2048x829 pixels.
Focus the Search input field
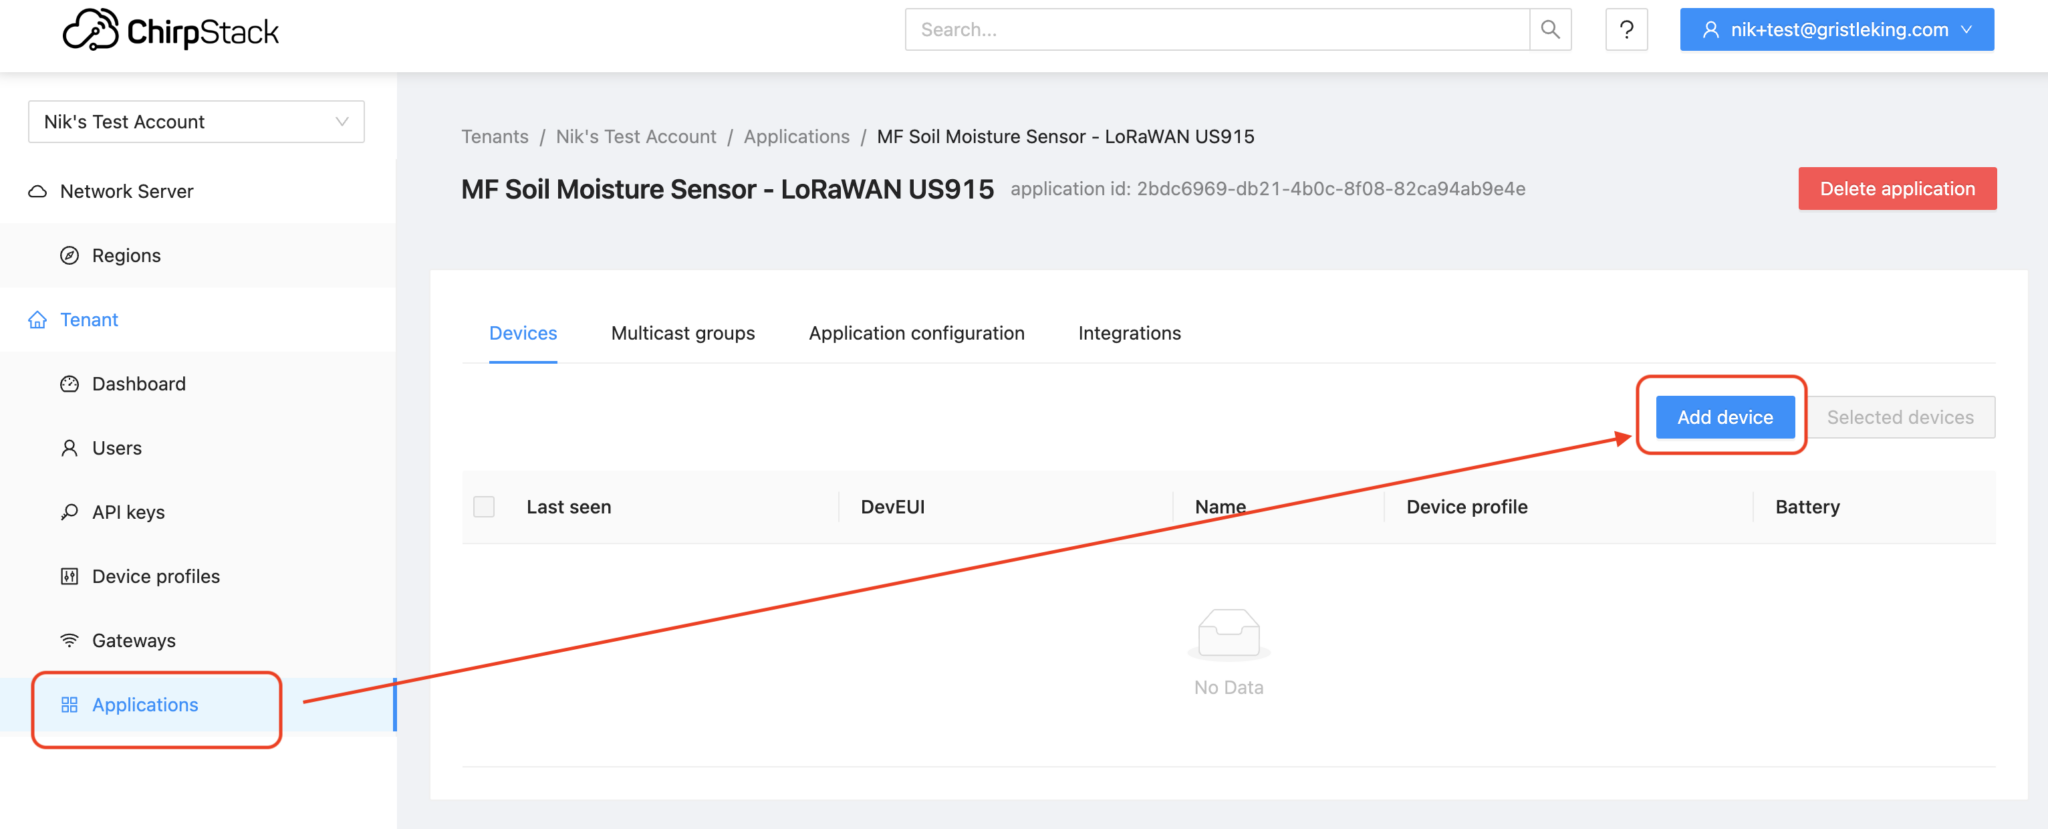point(1216,30)
